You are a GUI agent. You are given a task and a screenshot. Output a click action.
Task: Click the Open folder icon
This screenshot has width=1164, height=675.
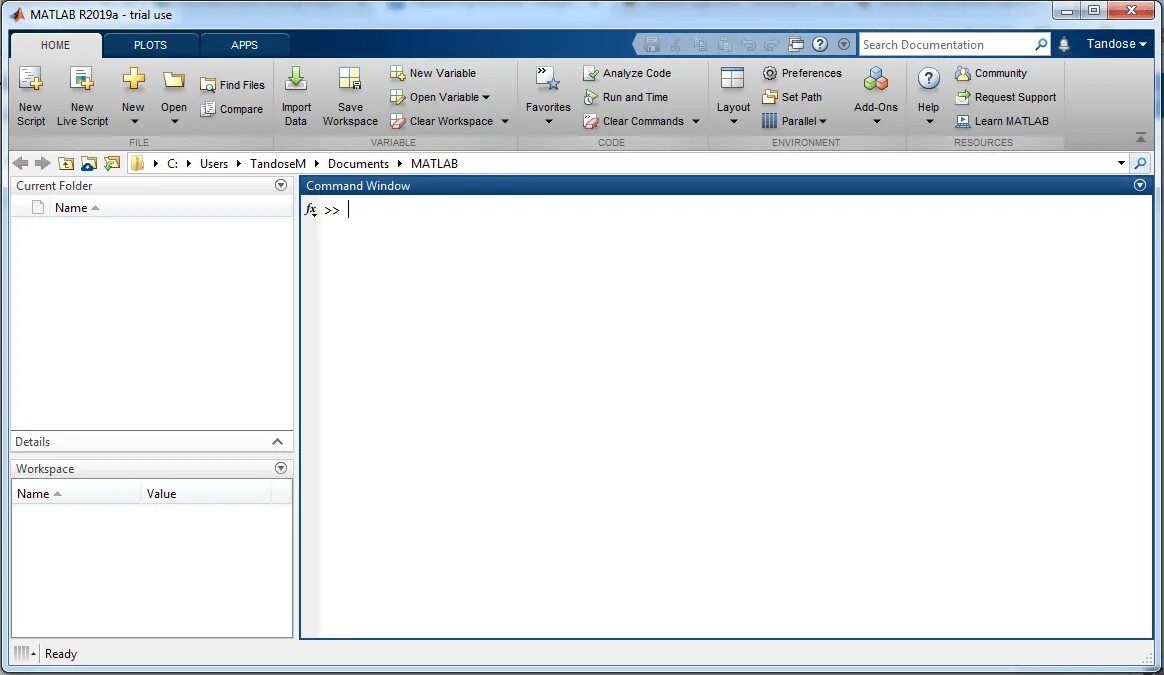[174, 79]
